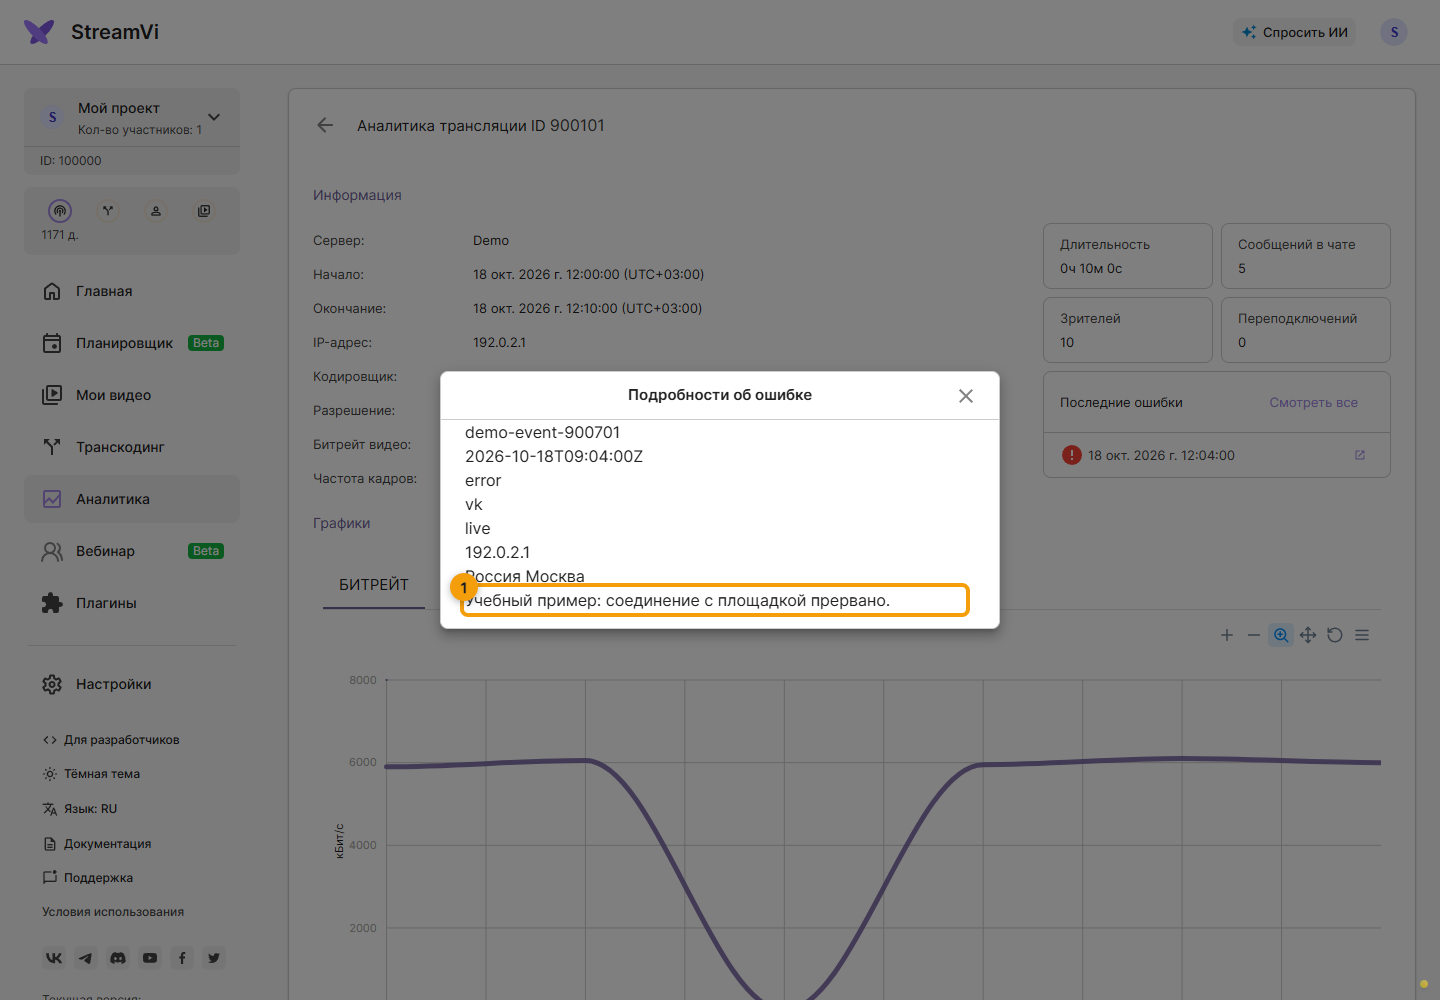The image size is (1440, 1000).
Task: Open the user avatar in header
Action: (1394, 32)
